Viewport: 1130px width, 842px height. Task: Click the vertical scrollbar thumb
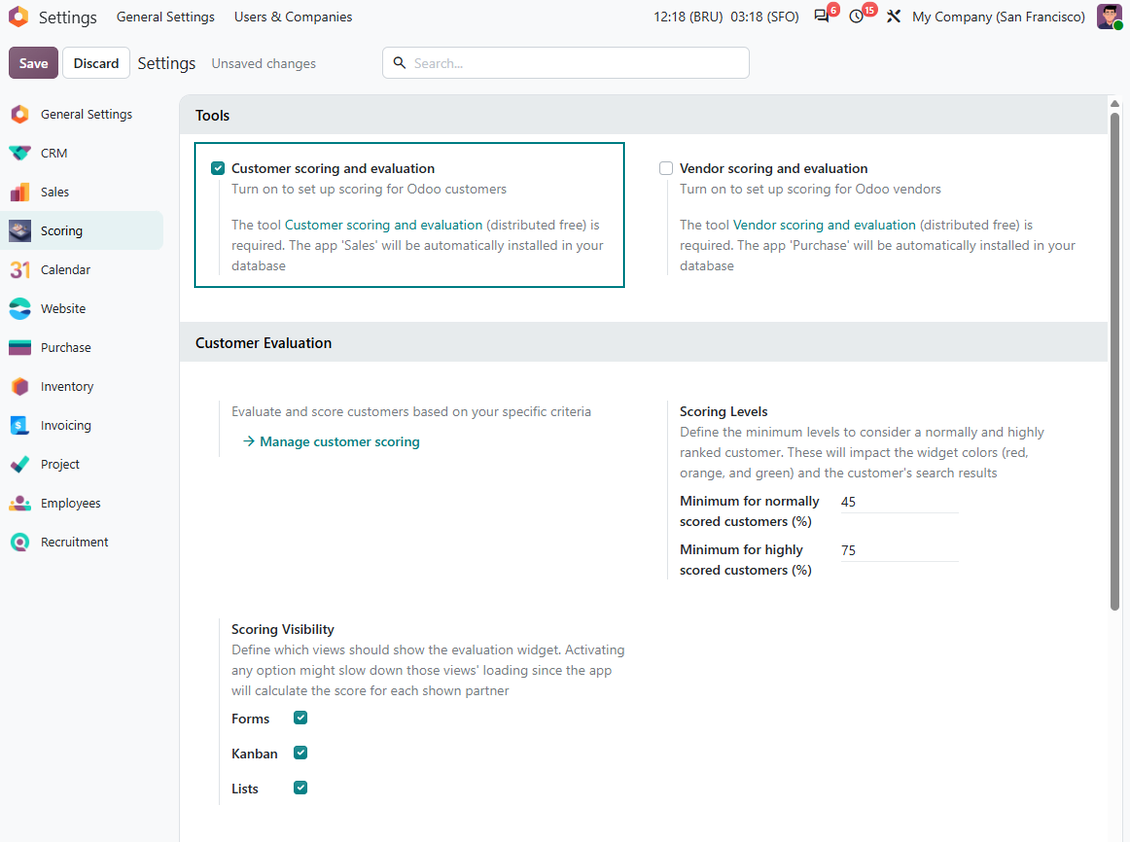point(1115,360)
